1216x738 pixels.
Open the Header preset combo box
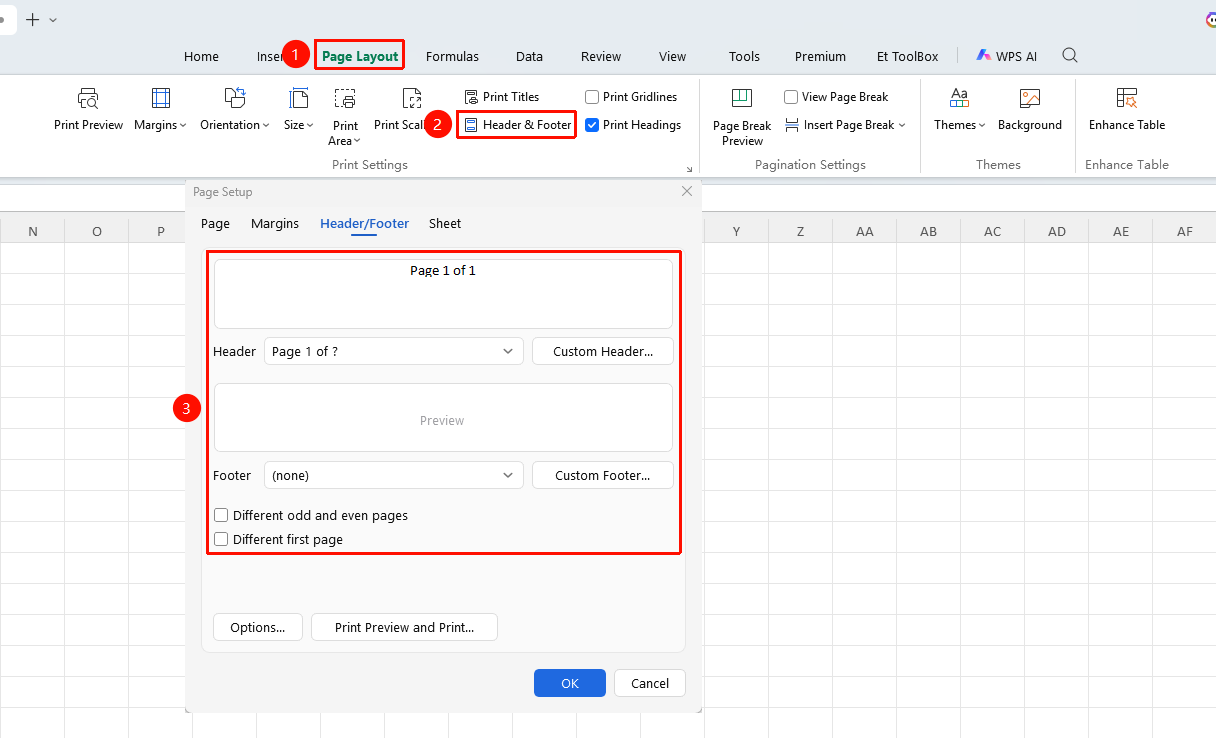[x=394, y=352]
